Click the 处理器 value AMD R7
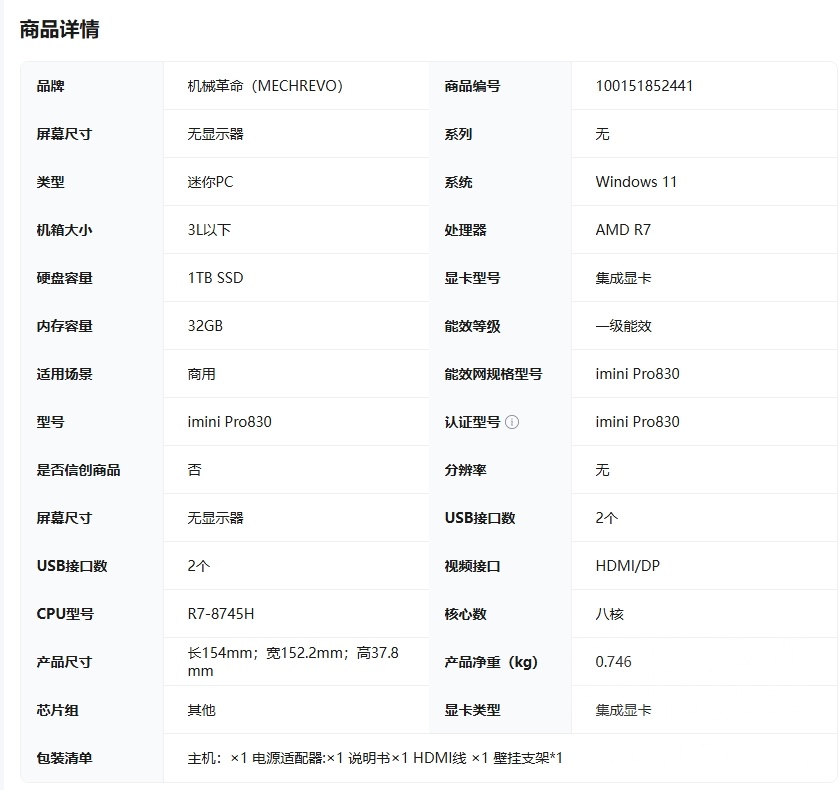This screenshot has width=839, height=790. click(x=622, y=229)
